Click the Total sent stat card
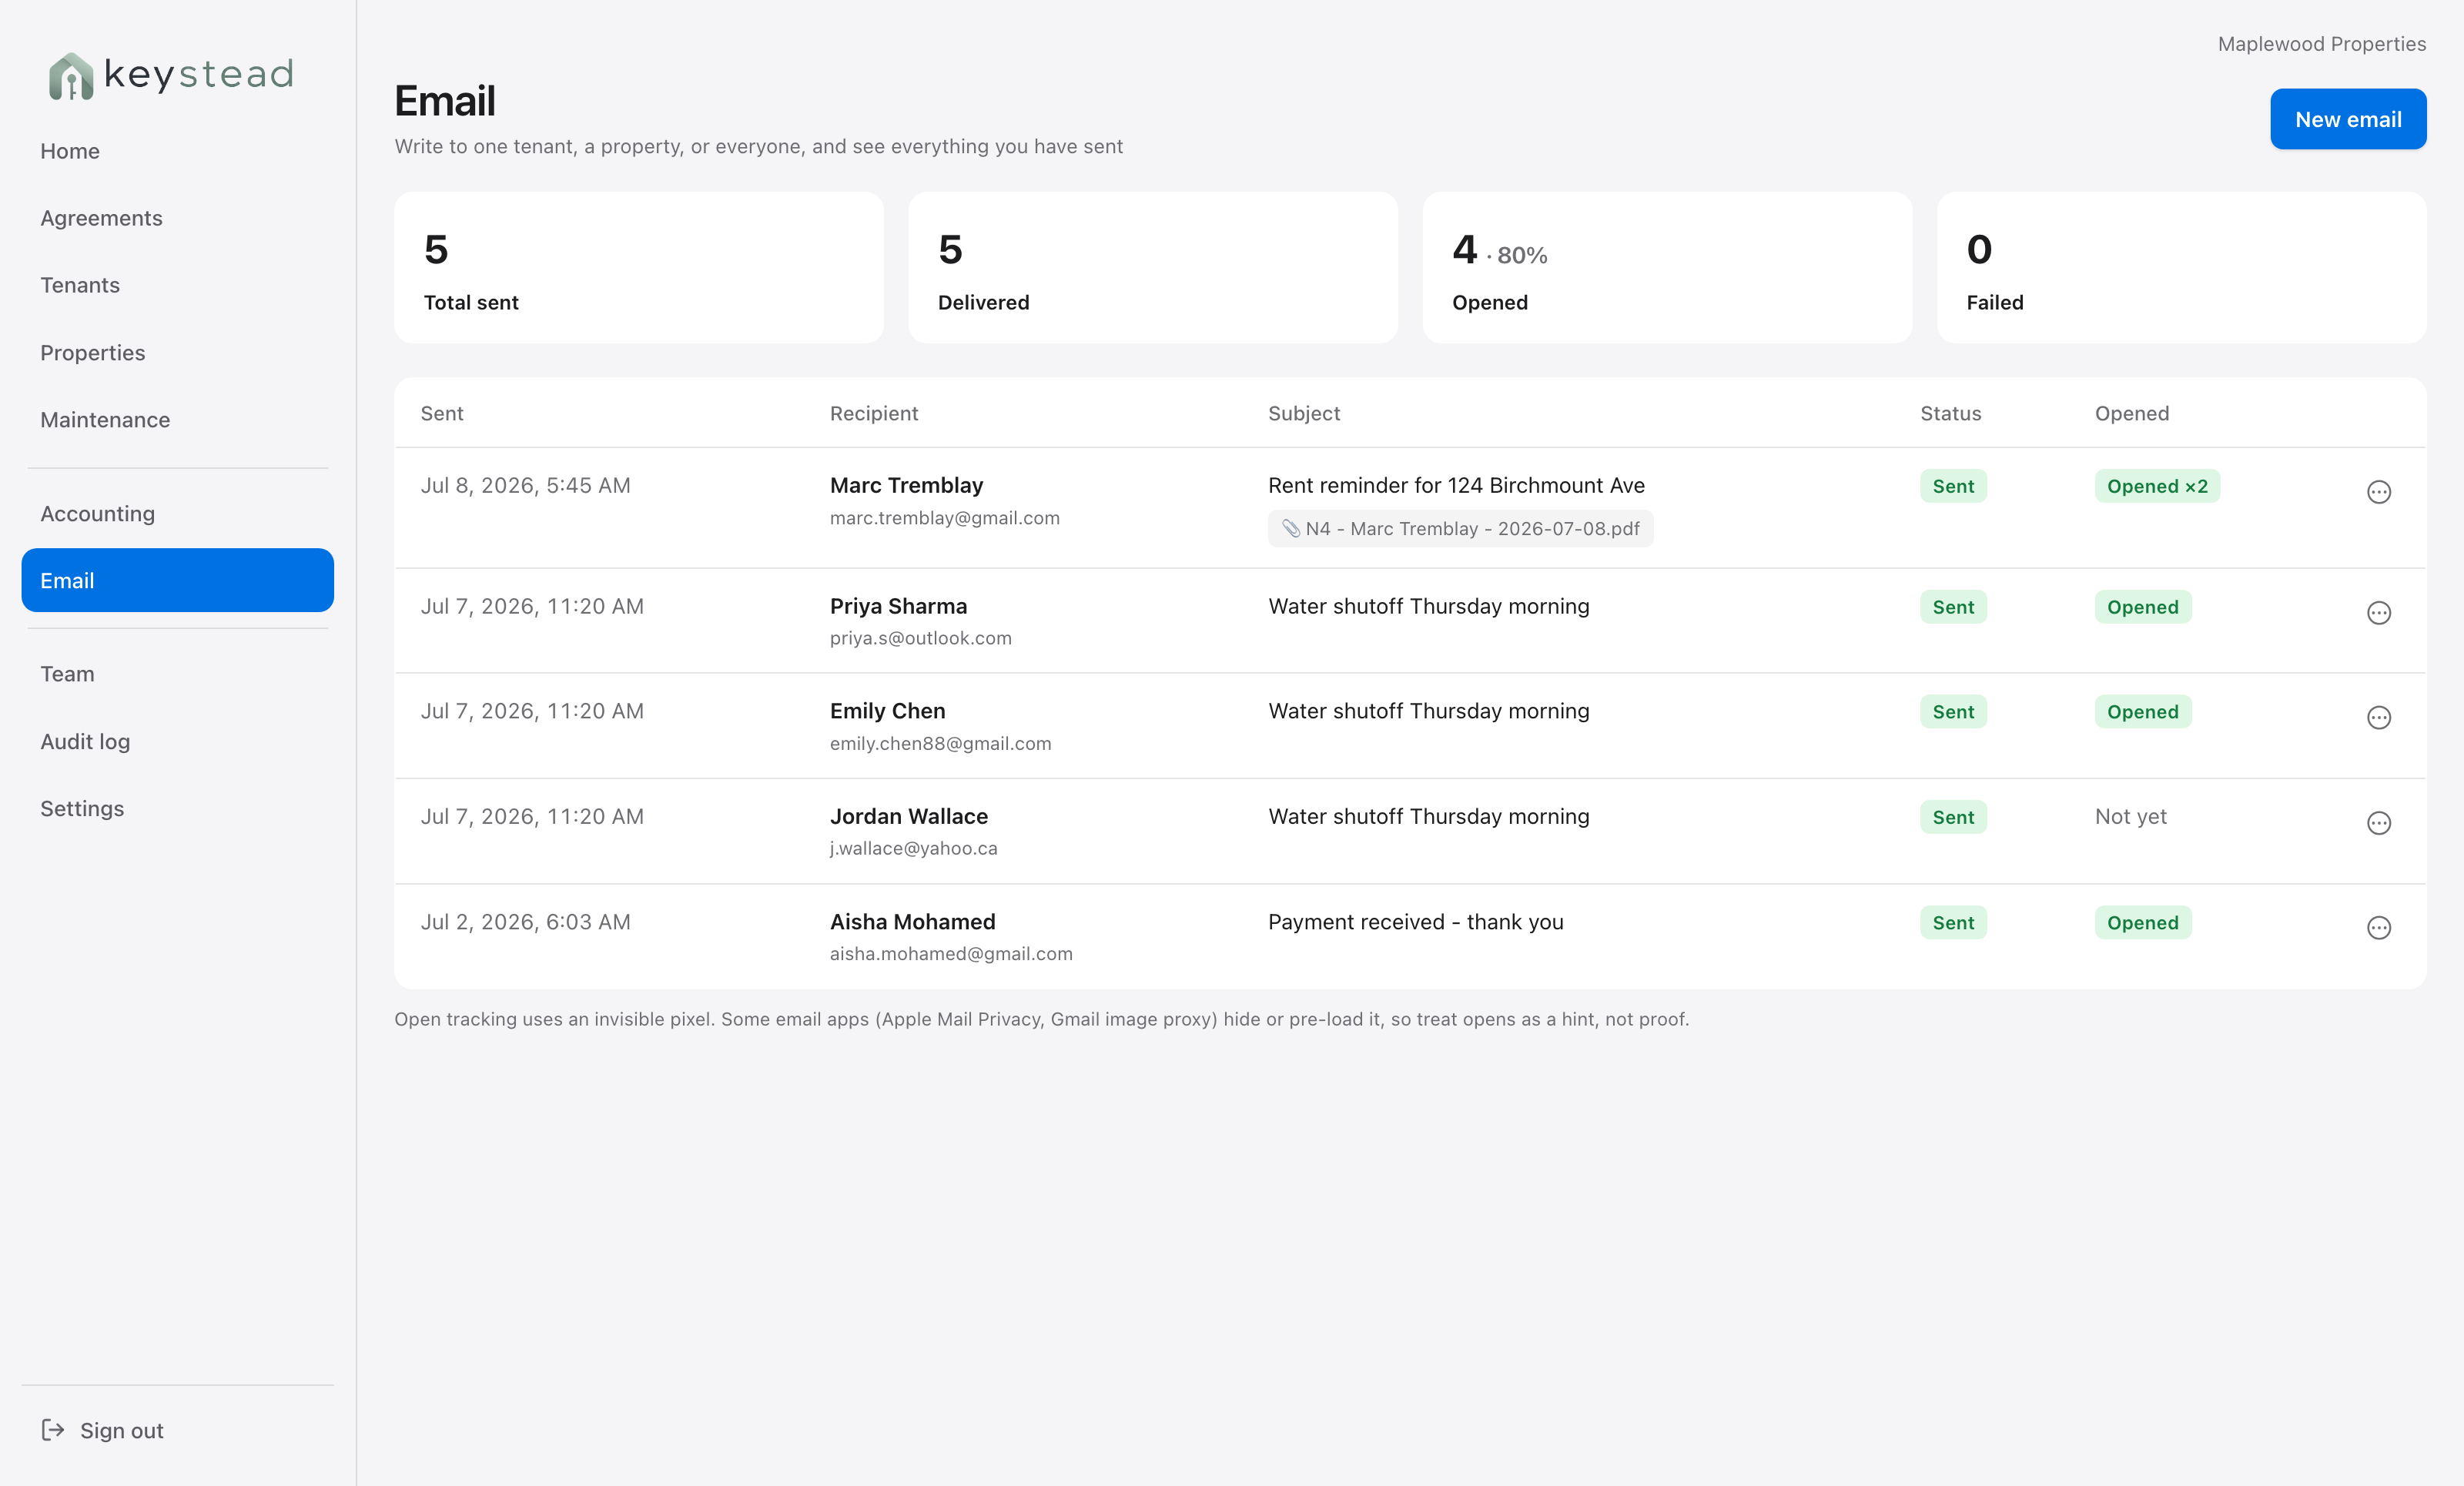Image resolution: width=2464 pixels, height=1486 pixels. (639, 268)
